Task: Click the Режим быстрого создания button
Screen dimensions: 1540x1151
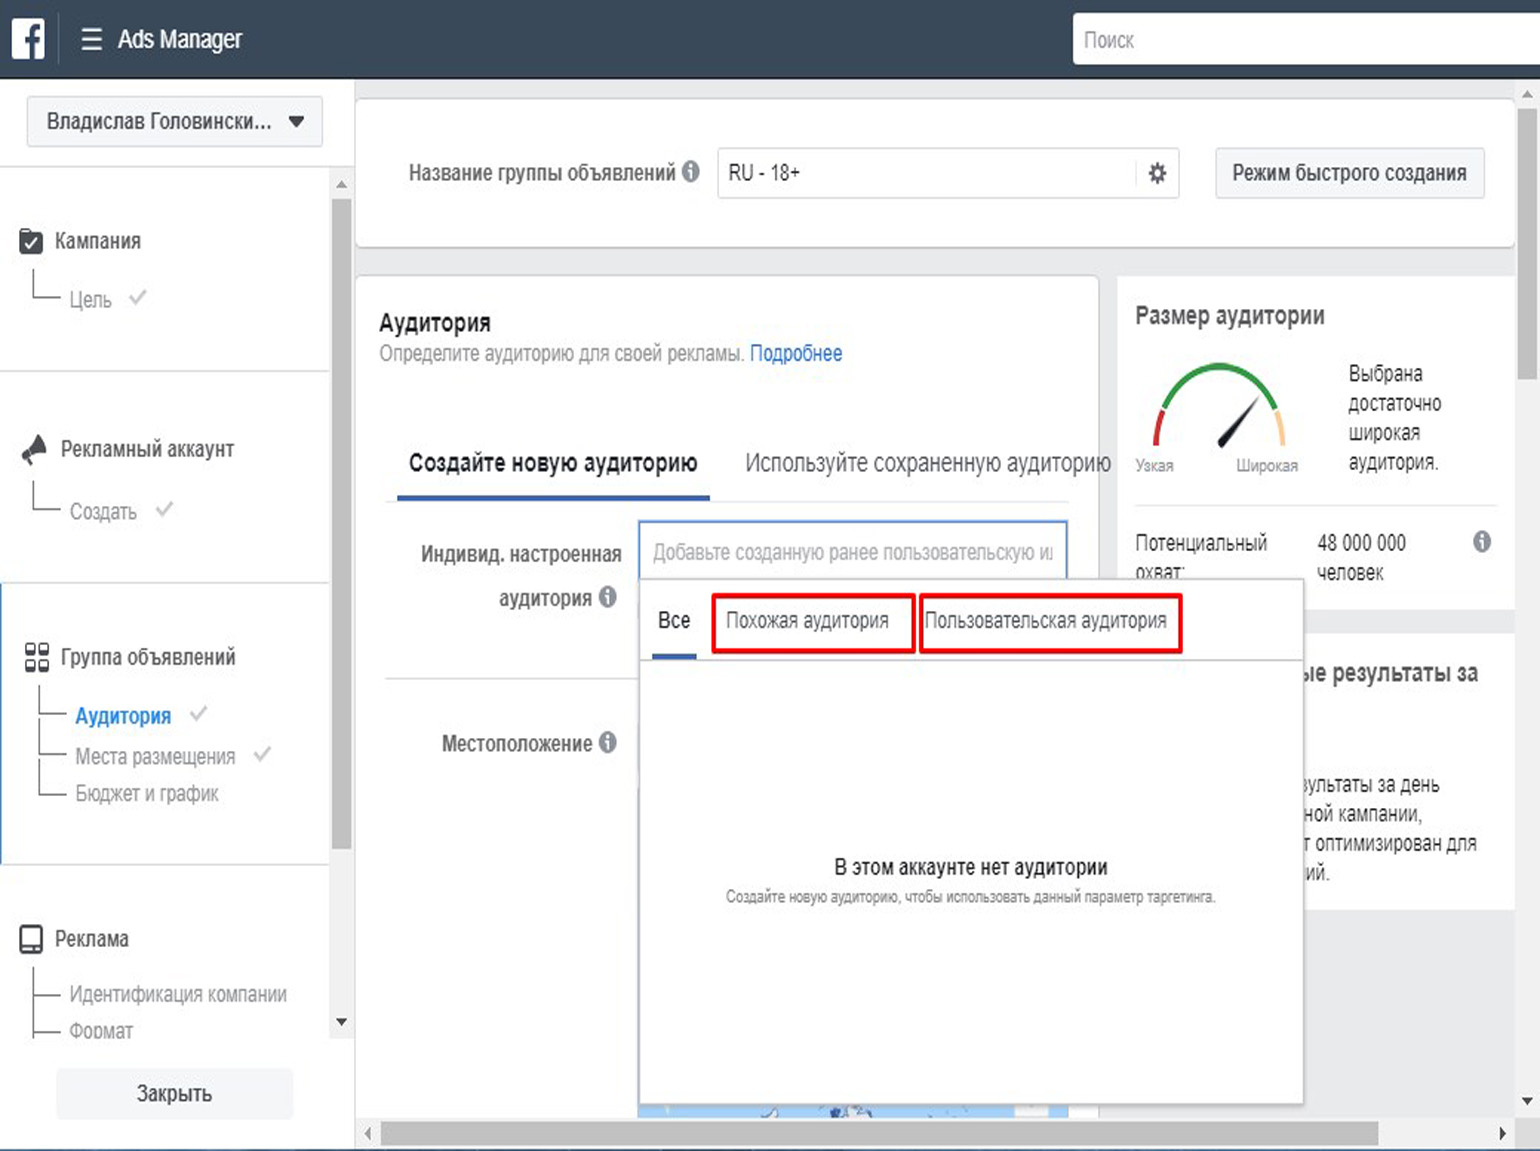Action: click(x=1348, y=173)
